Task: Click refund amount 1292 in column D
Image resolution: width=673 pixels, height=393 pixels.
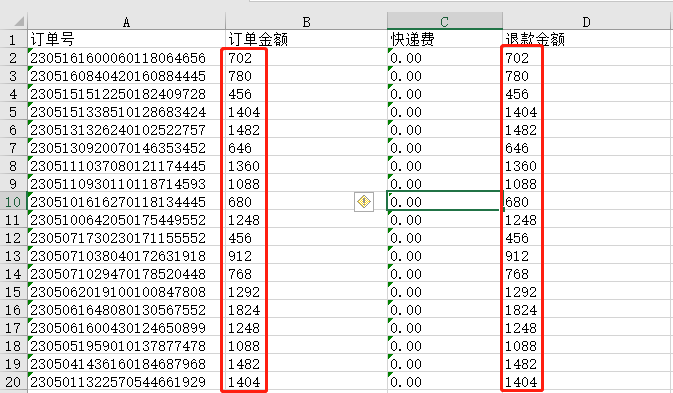Action: coord(586,292)
